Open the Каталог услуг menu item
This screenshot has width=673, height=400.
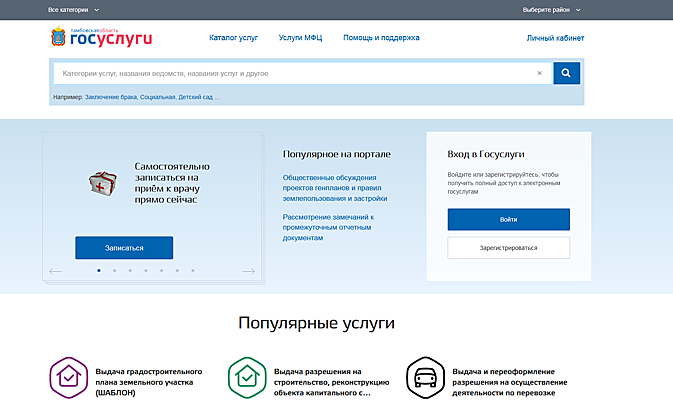tap(234, 38)
